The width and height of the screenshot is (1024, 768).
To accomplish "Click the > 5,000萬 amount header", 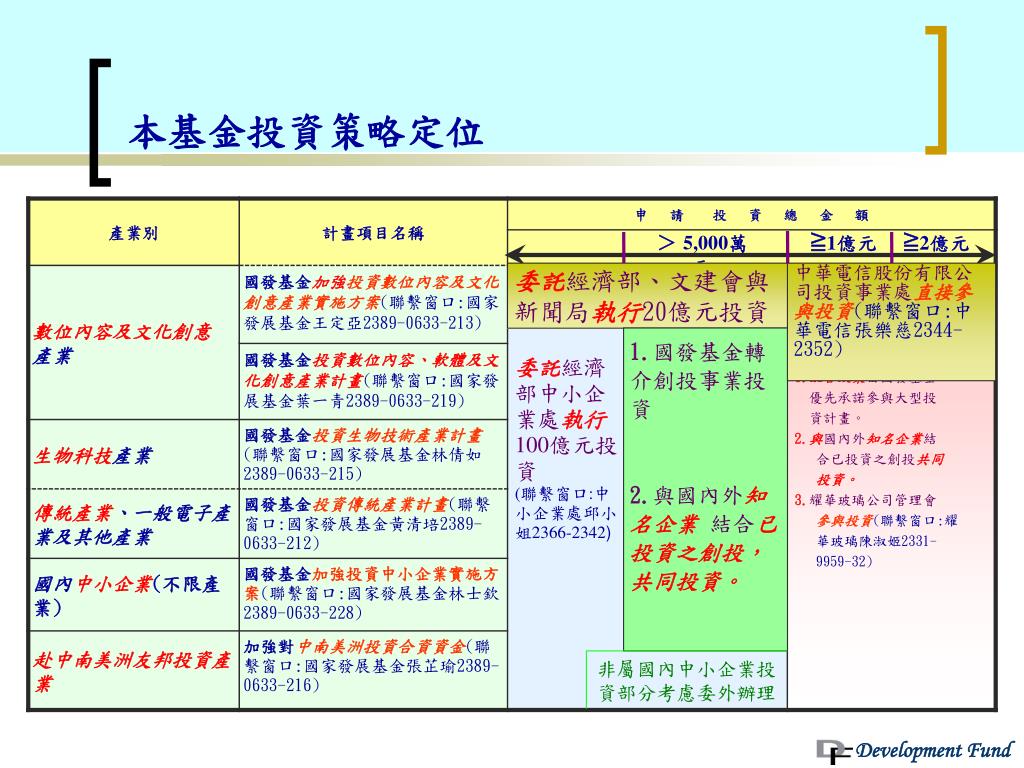I will (701, 243).
